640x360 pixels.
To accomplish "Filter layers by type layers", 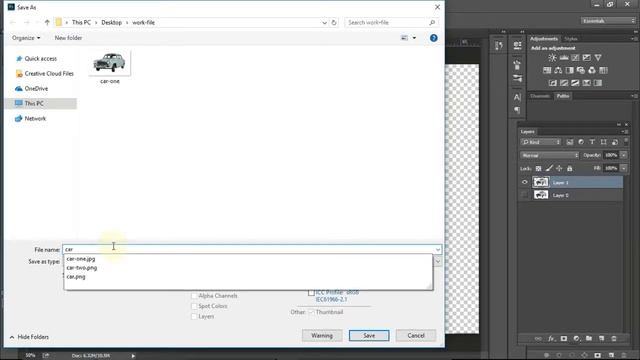I will [x=592, y=142].
